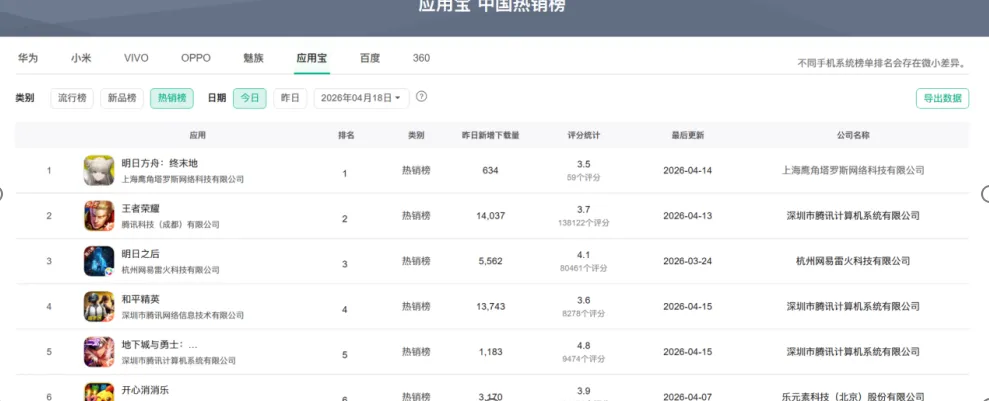Select 流行榜 category filter
989x401 pixels.
coord(72,98)
